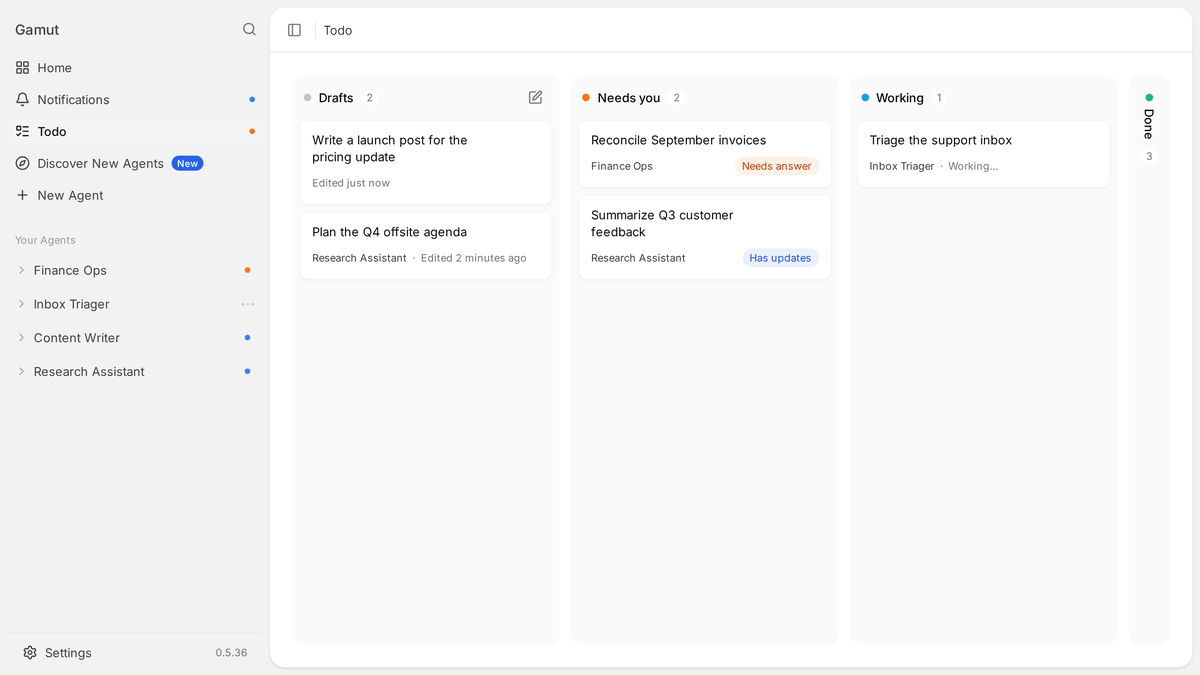This screenshot has width=1200, height=675.
Task: Click the ellipsis beside Inbox Triager
Action: [x=248, y=304]
